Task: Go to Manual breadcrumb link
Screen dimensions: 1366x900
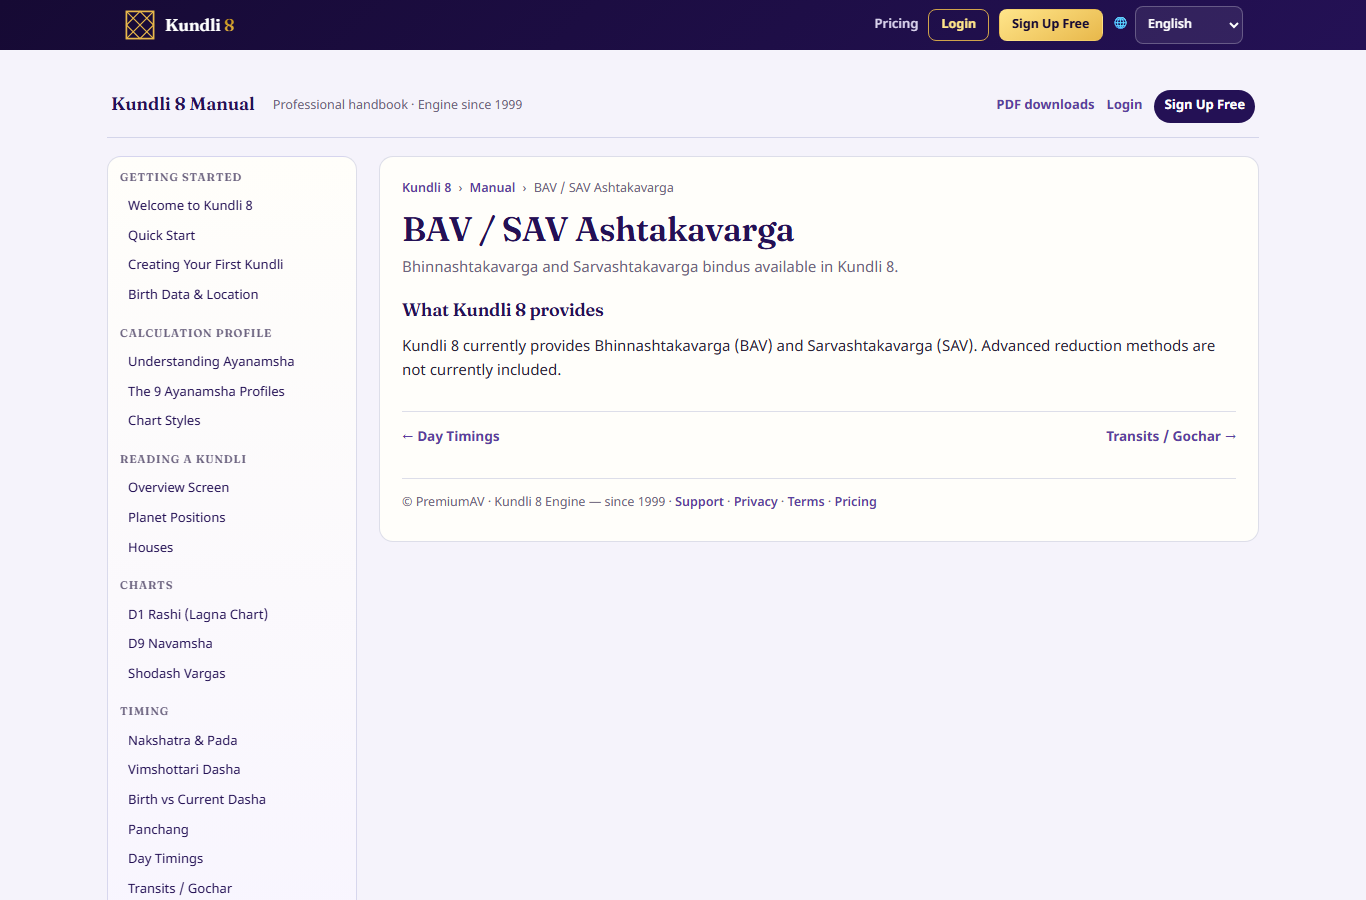Action: (492, 188)
